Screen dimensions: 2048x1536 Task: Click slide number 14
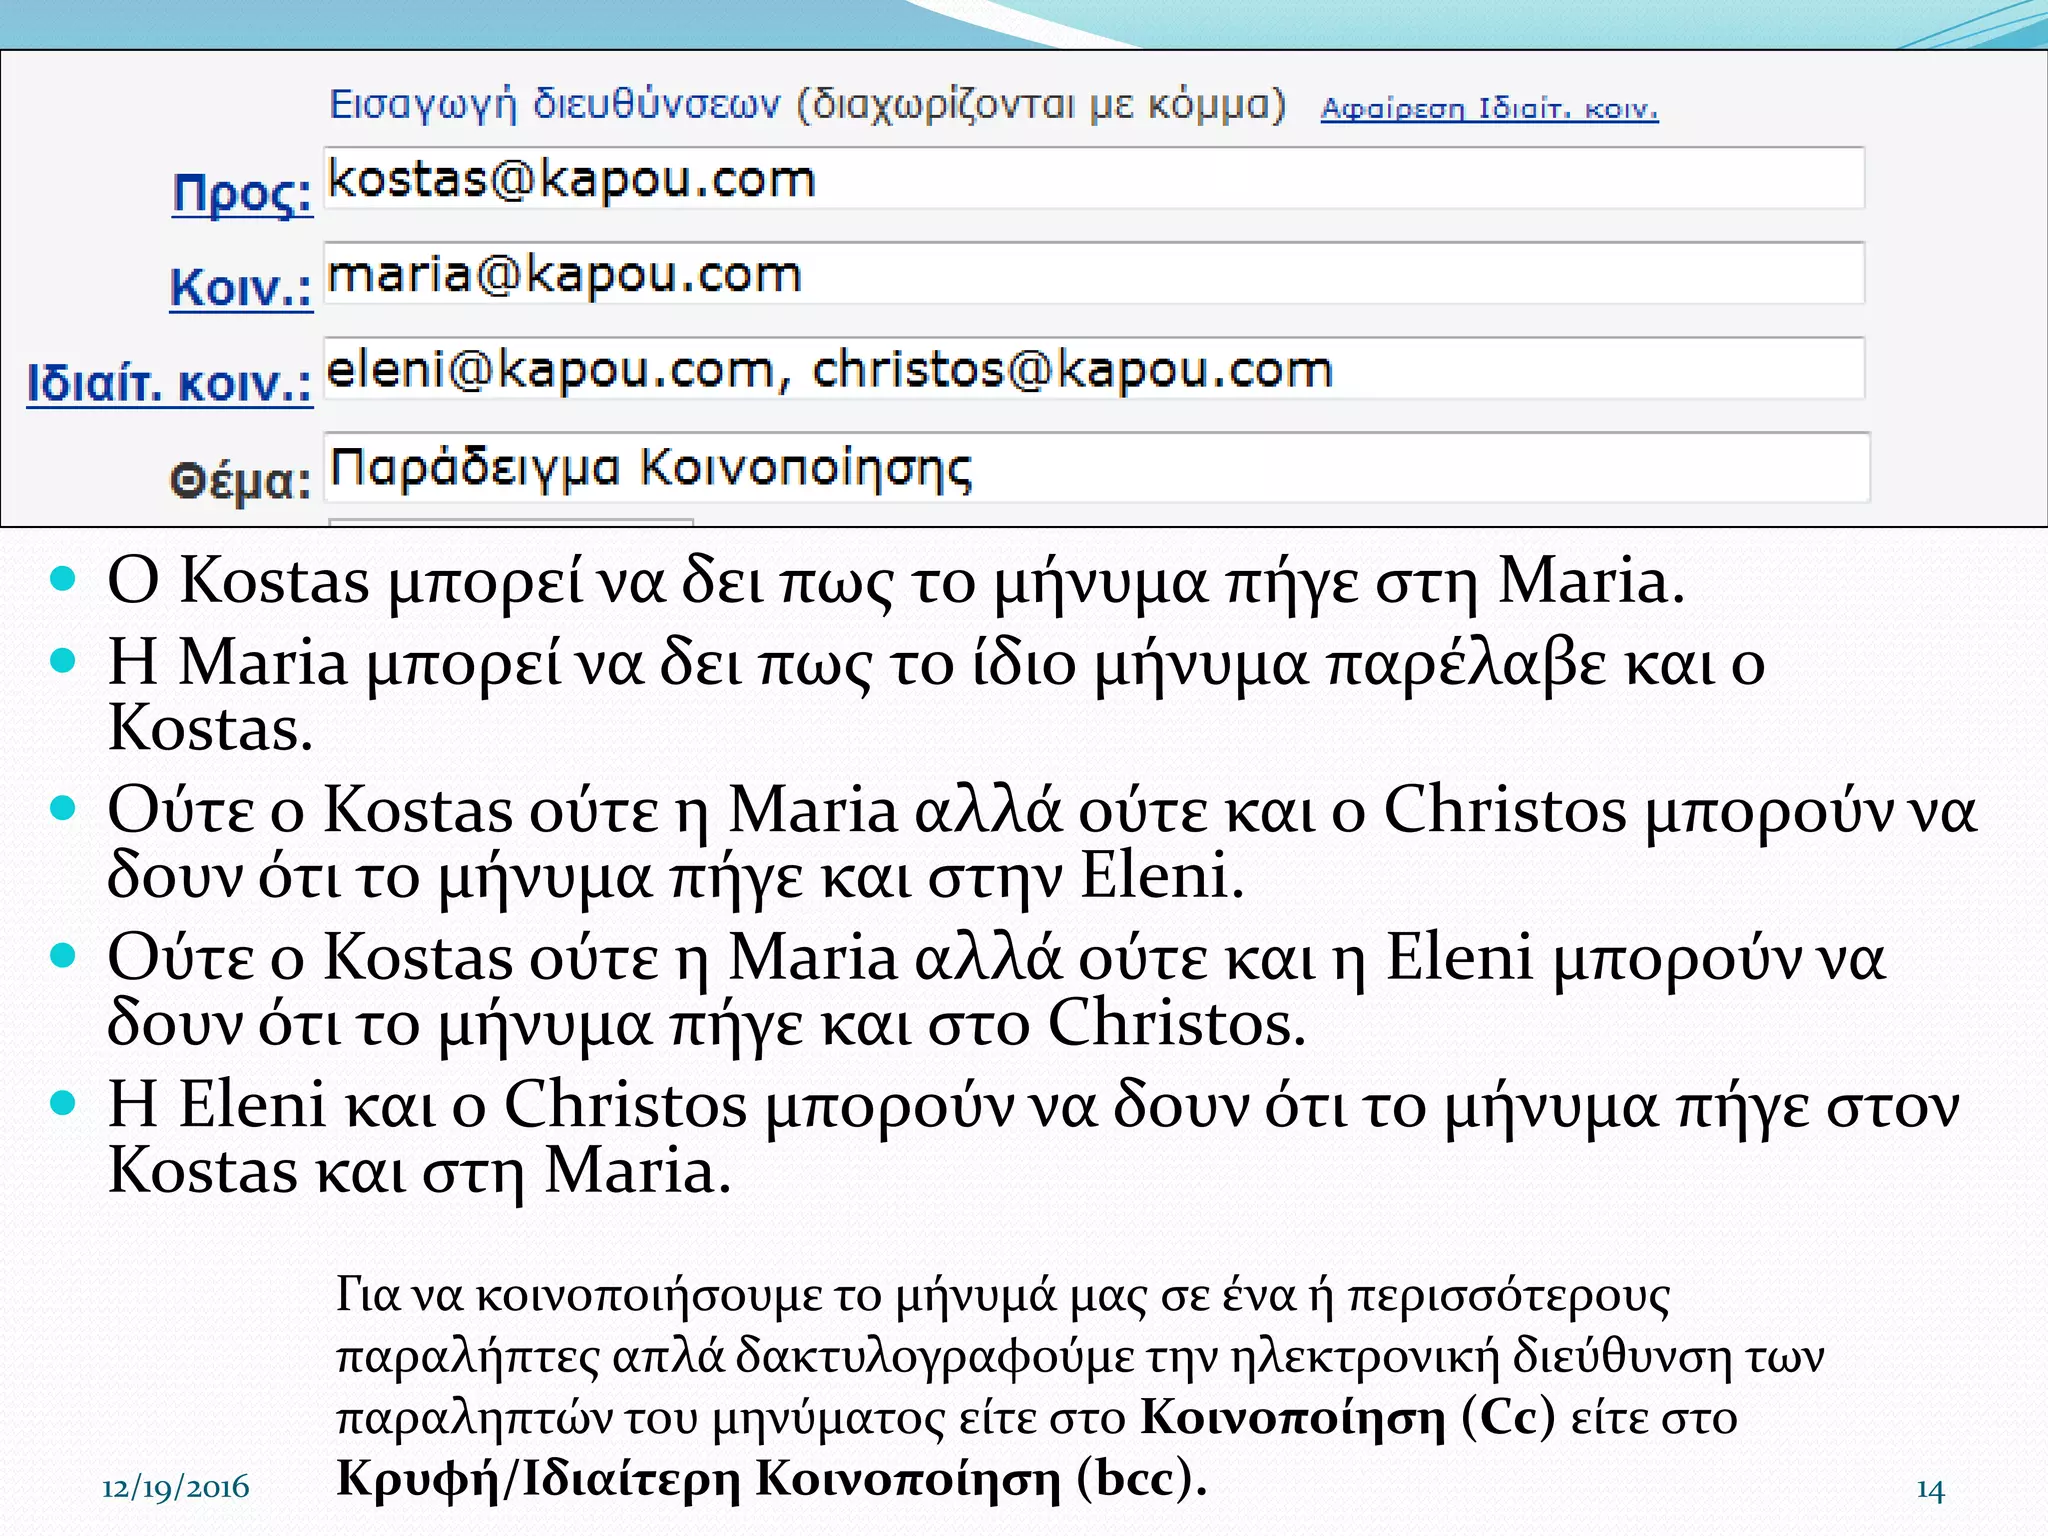(1930, 1490)
